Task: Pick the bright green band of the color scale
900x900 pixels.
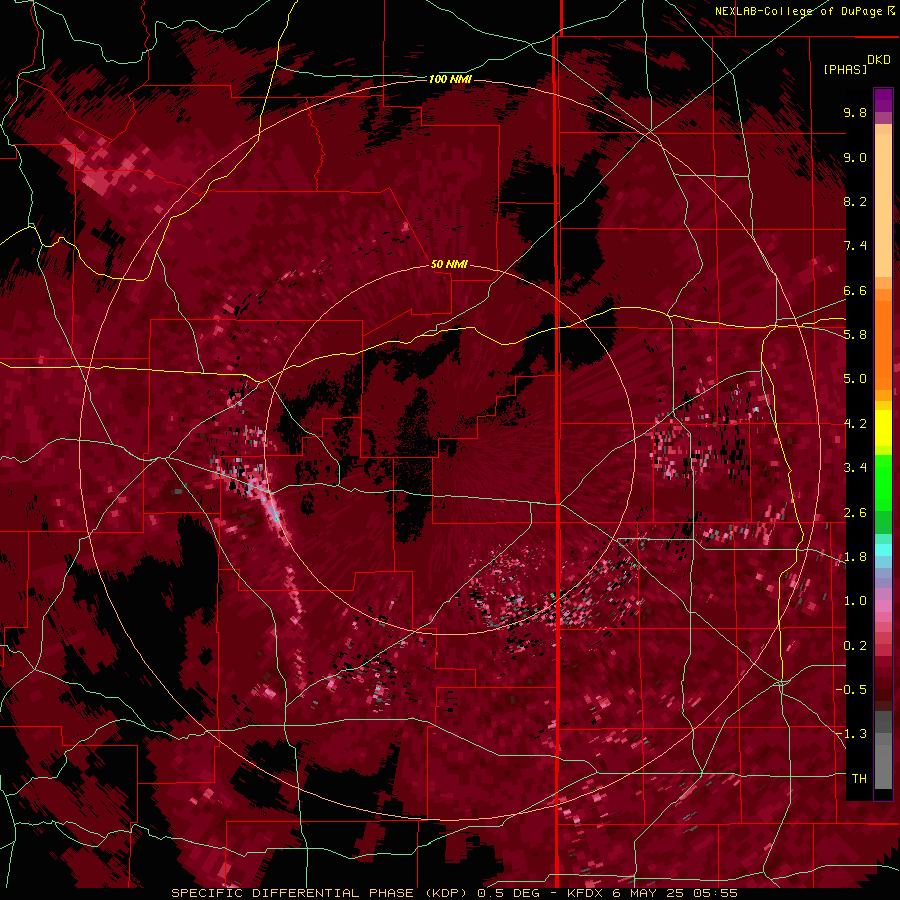Action: 883,483
